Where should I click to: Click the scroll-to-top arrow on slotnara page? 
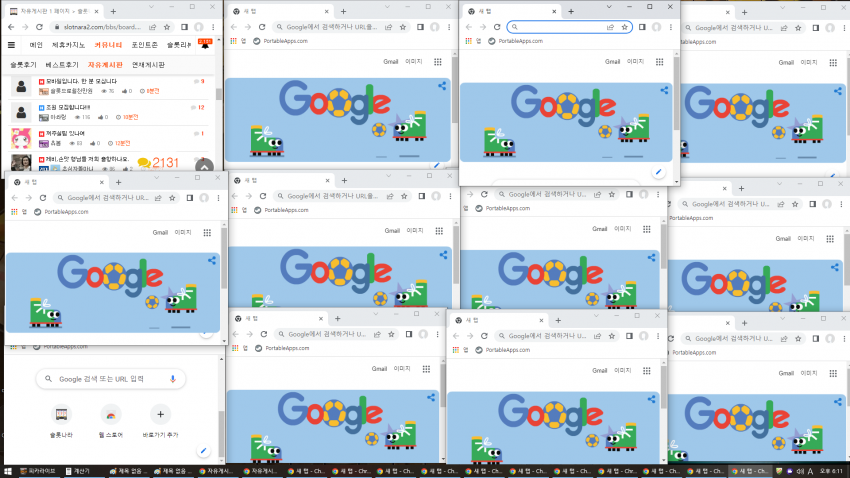click(204, 165)
